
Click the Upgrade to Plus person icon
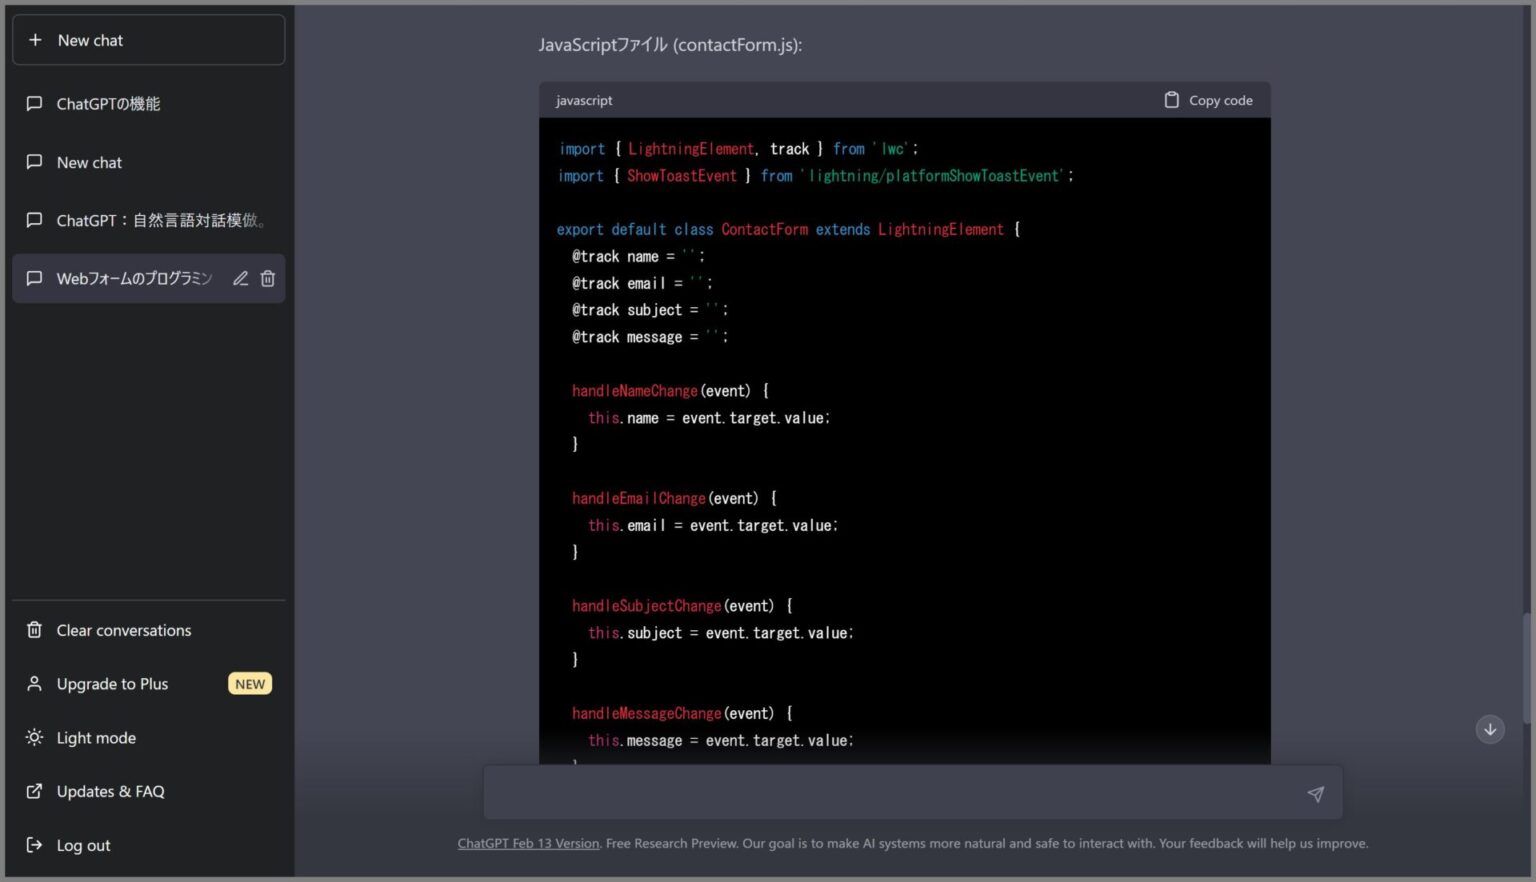[x=33, y=684]
